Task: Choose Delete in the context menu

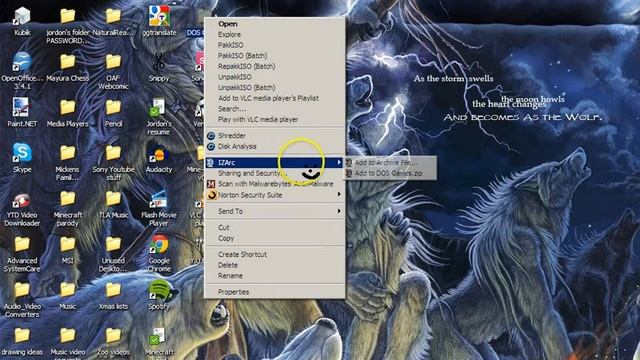Action: (x=274, y=265)
